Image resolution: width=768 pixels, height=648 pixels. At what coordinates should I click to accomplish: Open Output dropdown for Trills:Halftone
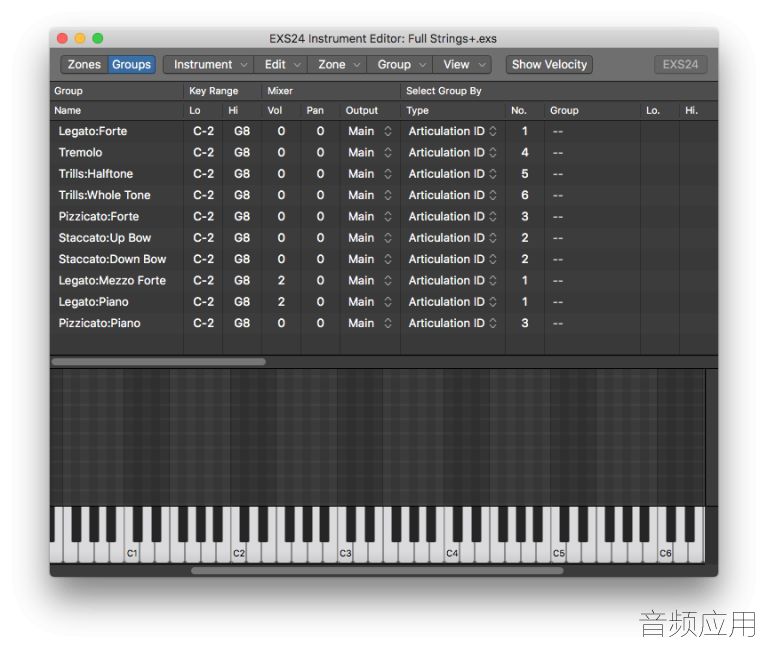pos(370,174)
